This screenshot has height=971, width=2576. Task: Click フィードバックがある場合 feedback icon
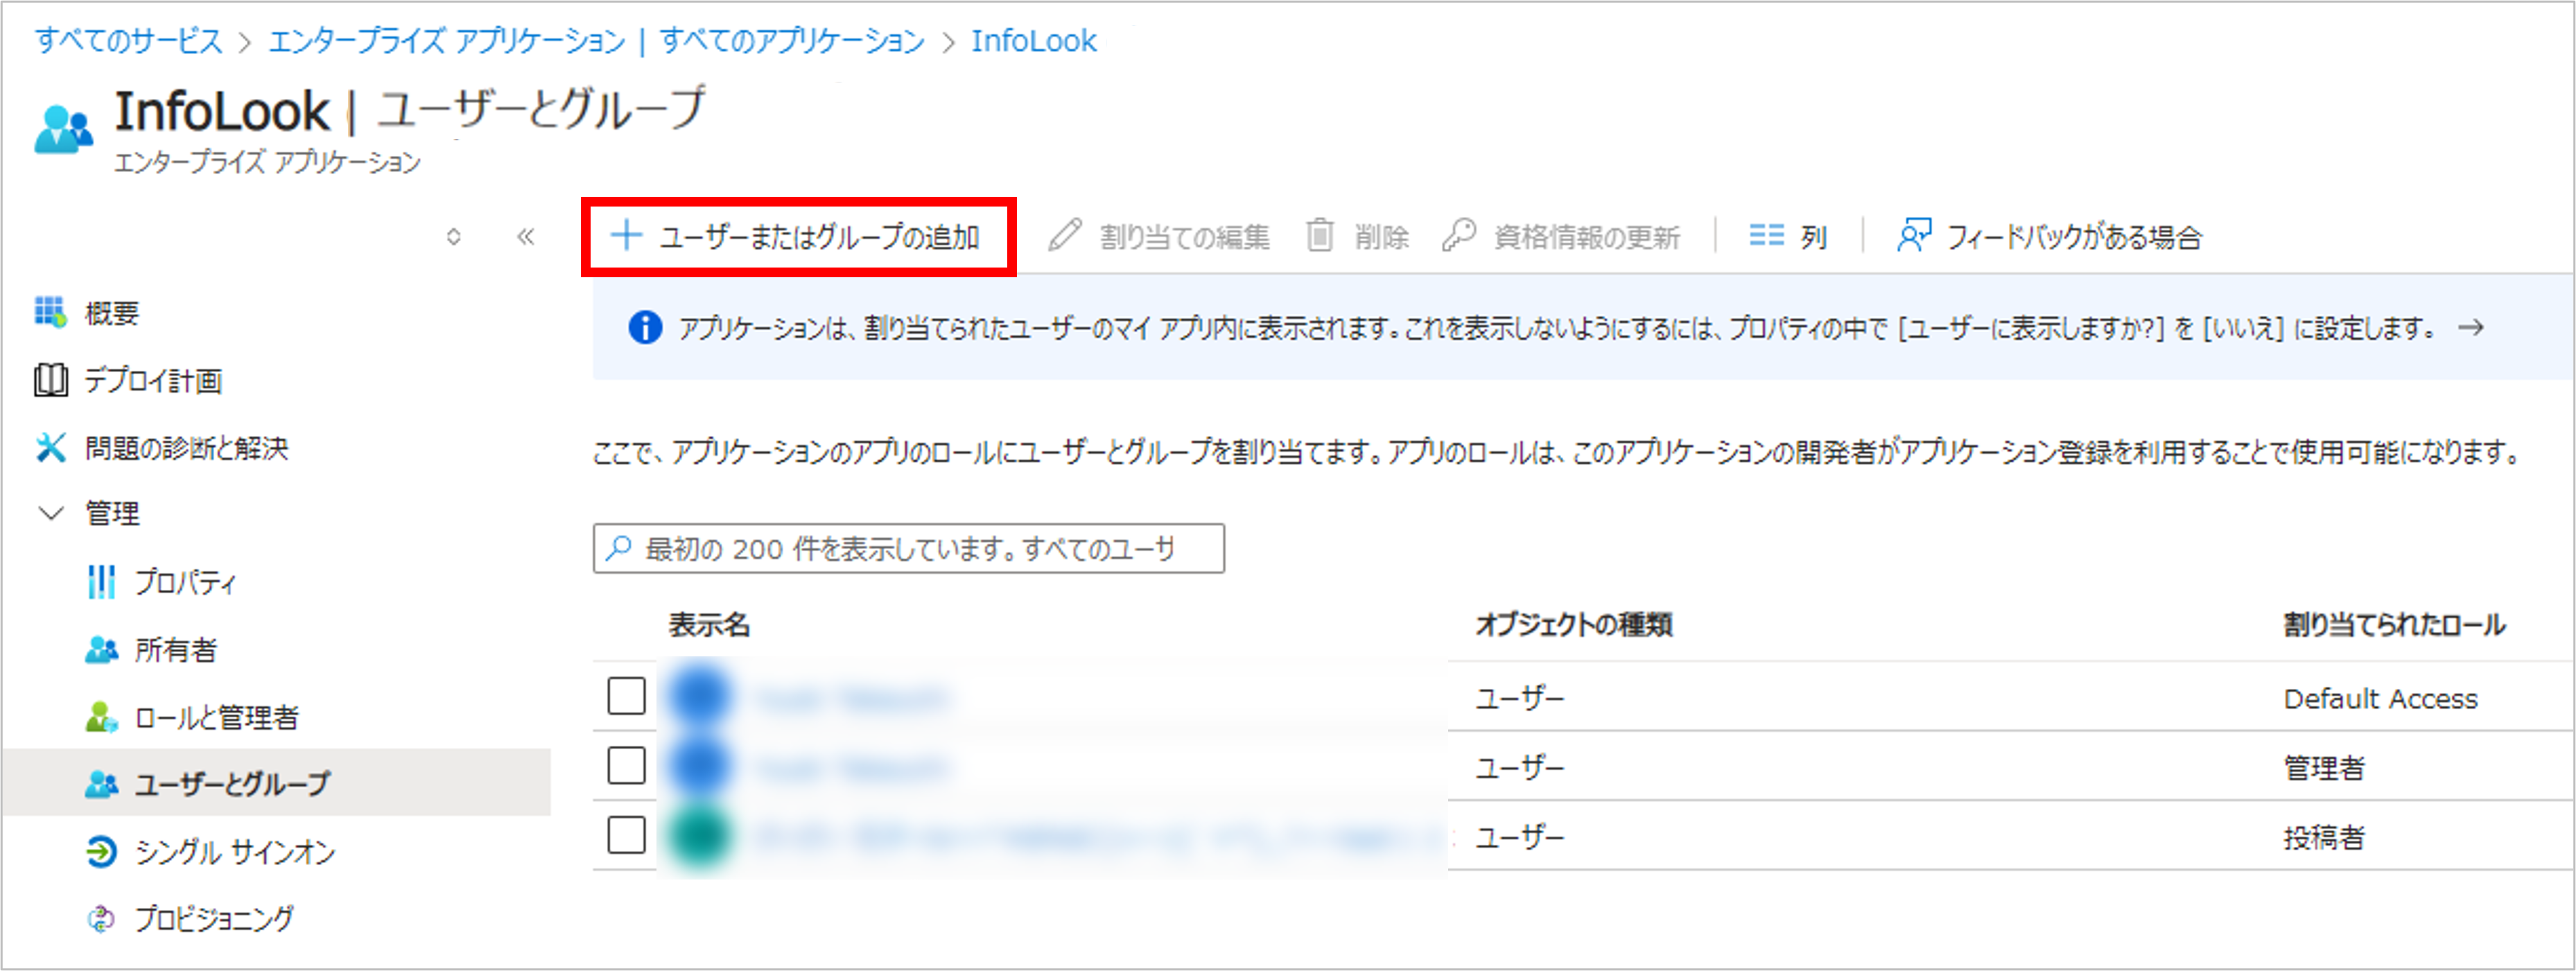coord(1914,236)
